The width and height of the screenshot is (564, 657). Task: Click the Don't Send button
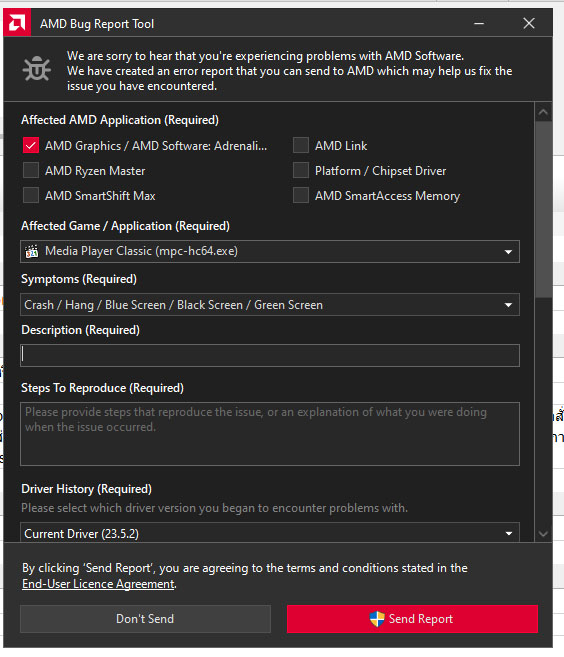click(x=145, y=619)
